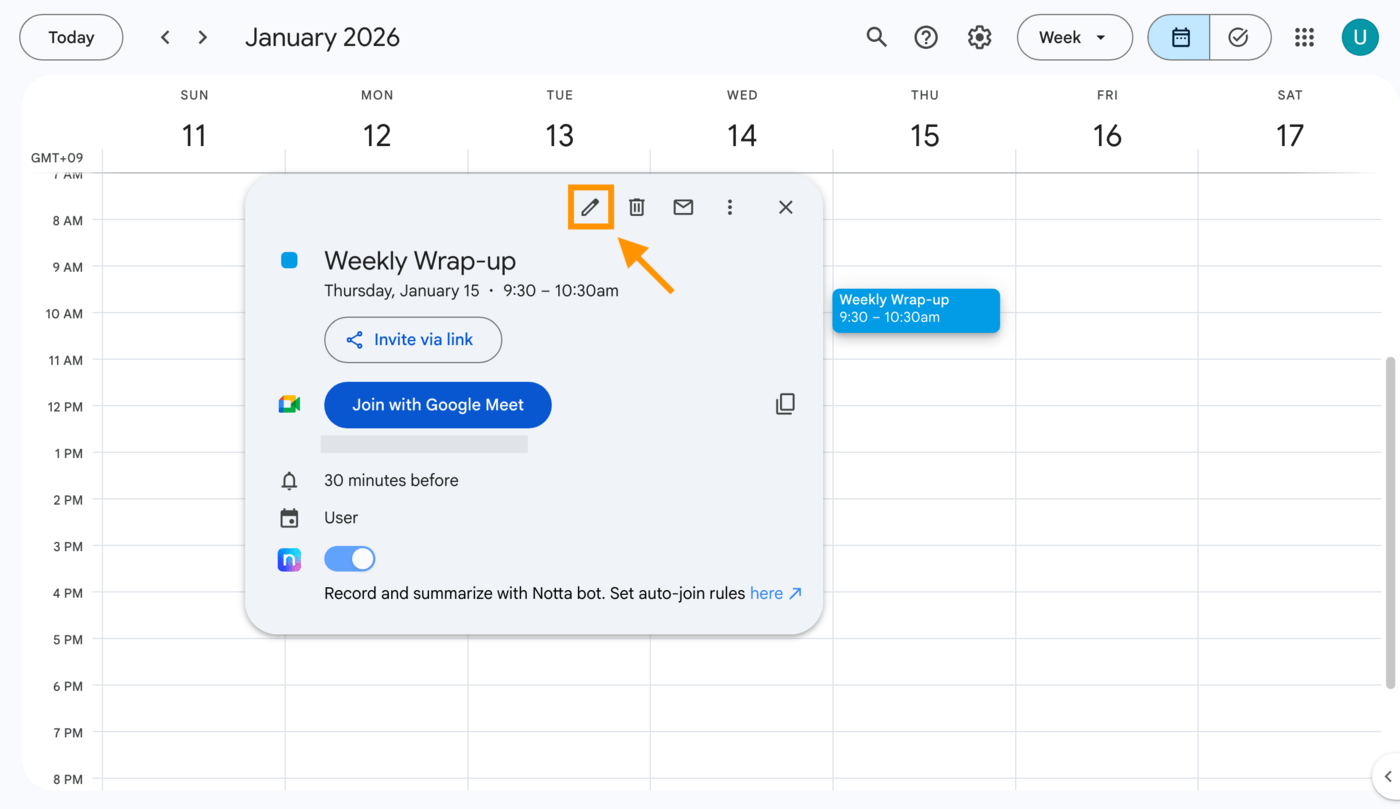
Task: Copy the Google Meet link
Action: point(785,404)
